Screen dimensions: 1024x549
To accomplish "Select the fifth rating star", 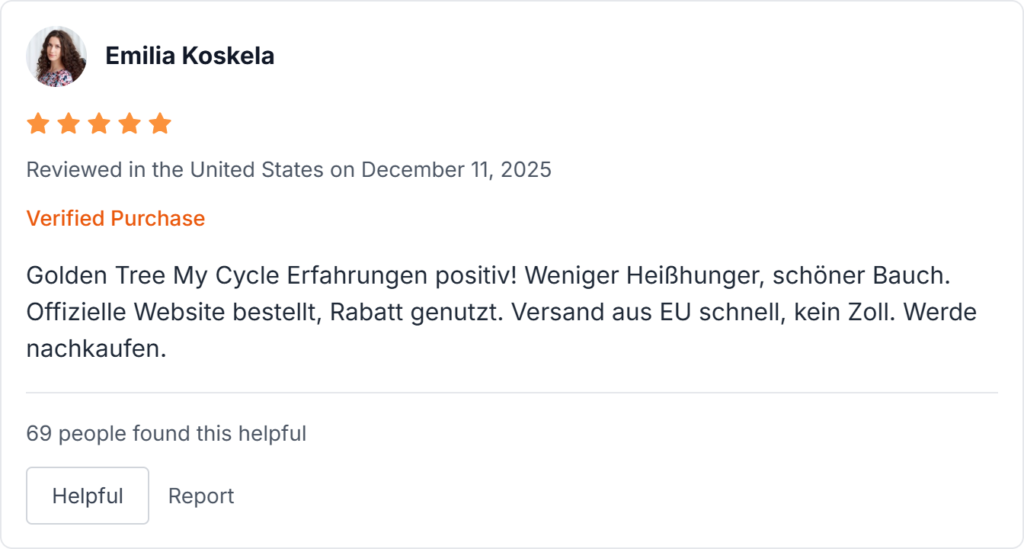I will pyautogui.click(x=160, y=124).
